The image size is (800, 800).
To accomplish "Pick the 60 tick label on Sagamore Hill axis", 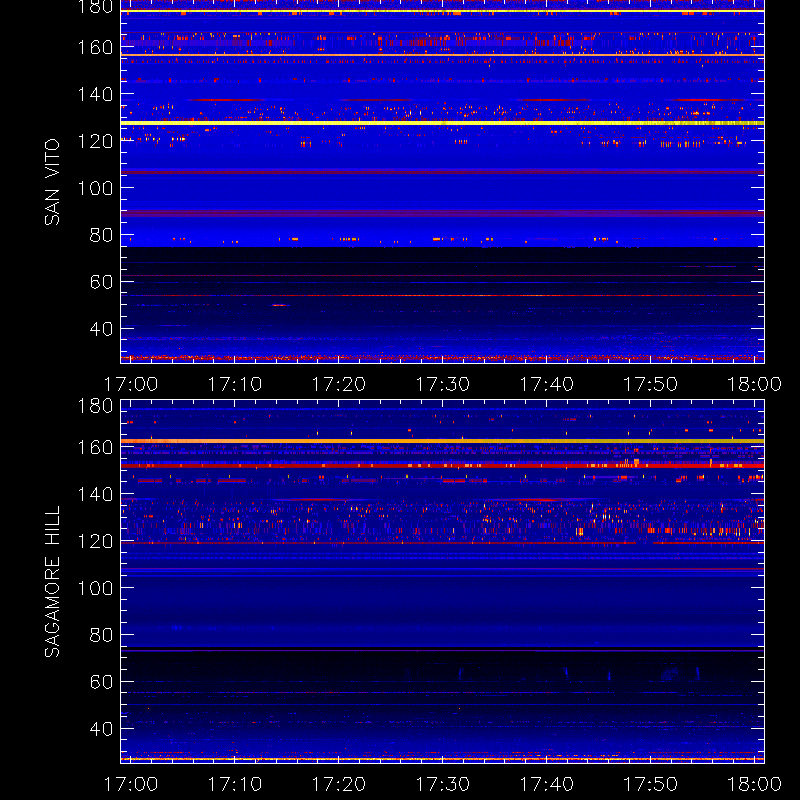I will tap(101, 682).
